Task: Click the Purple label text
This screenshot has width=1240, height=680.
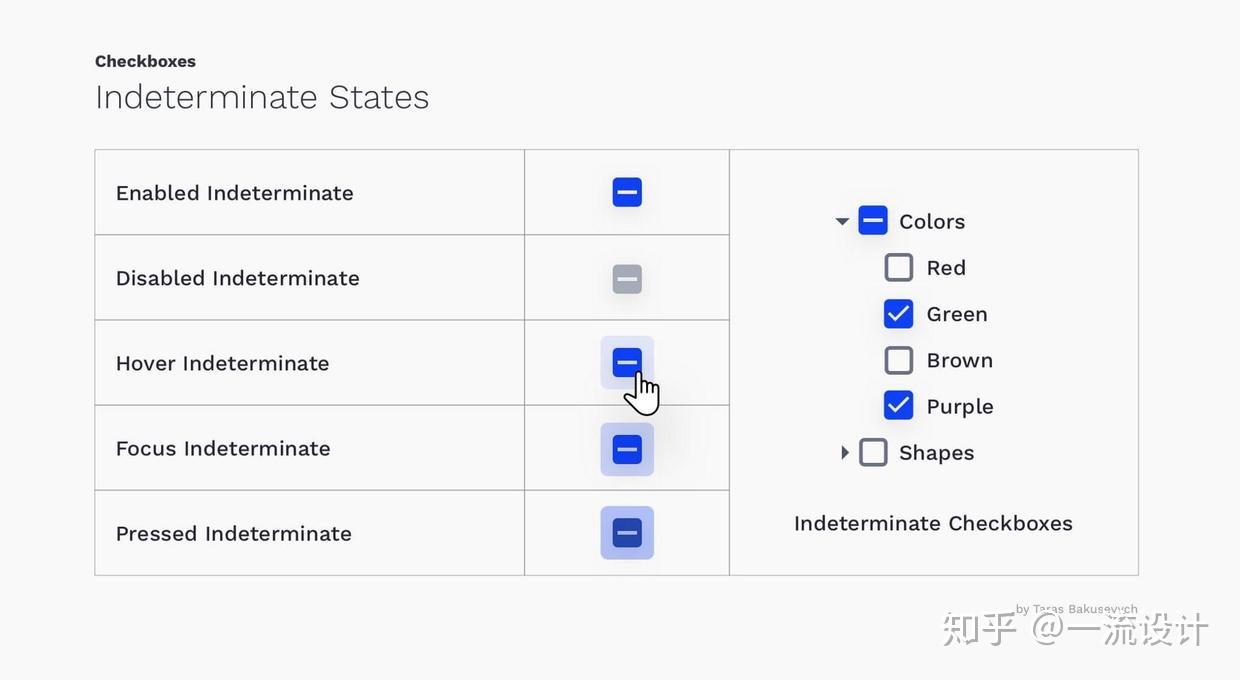Action: click(960, 407)
